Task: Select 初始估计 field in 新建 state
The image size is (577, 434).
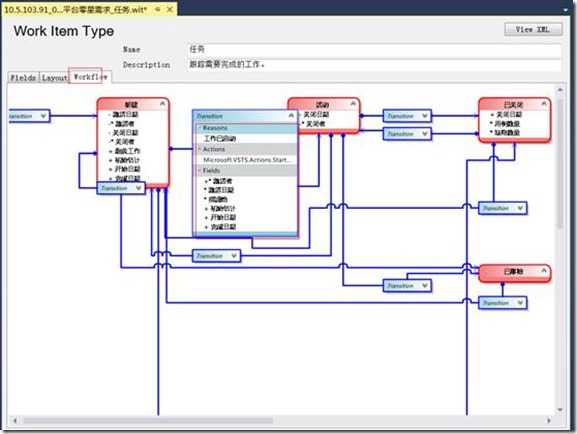Action: point(127,160)
